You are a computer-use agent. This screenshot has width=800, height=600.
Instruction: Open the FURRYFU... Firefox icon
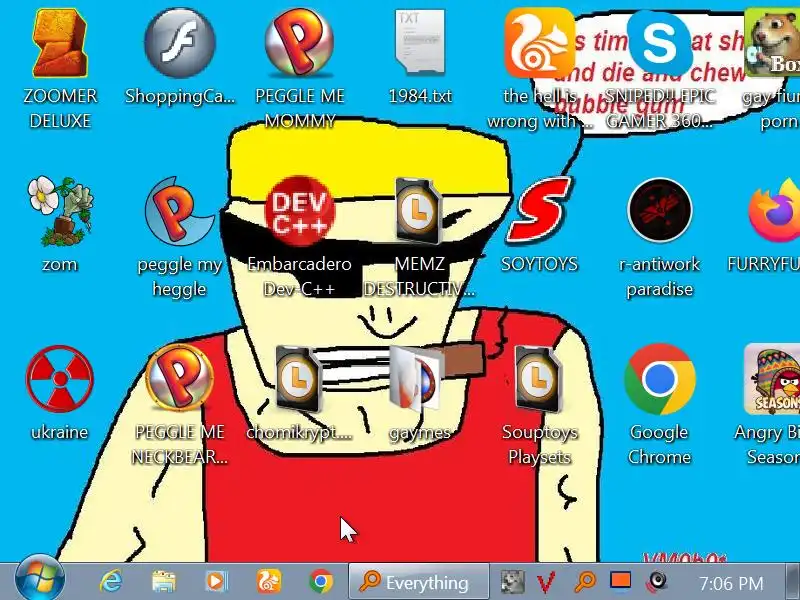click(773, 211)
